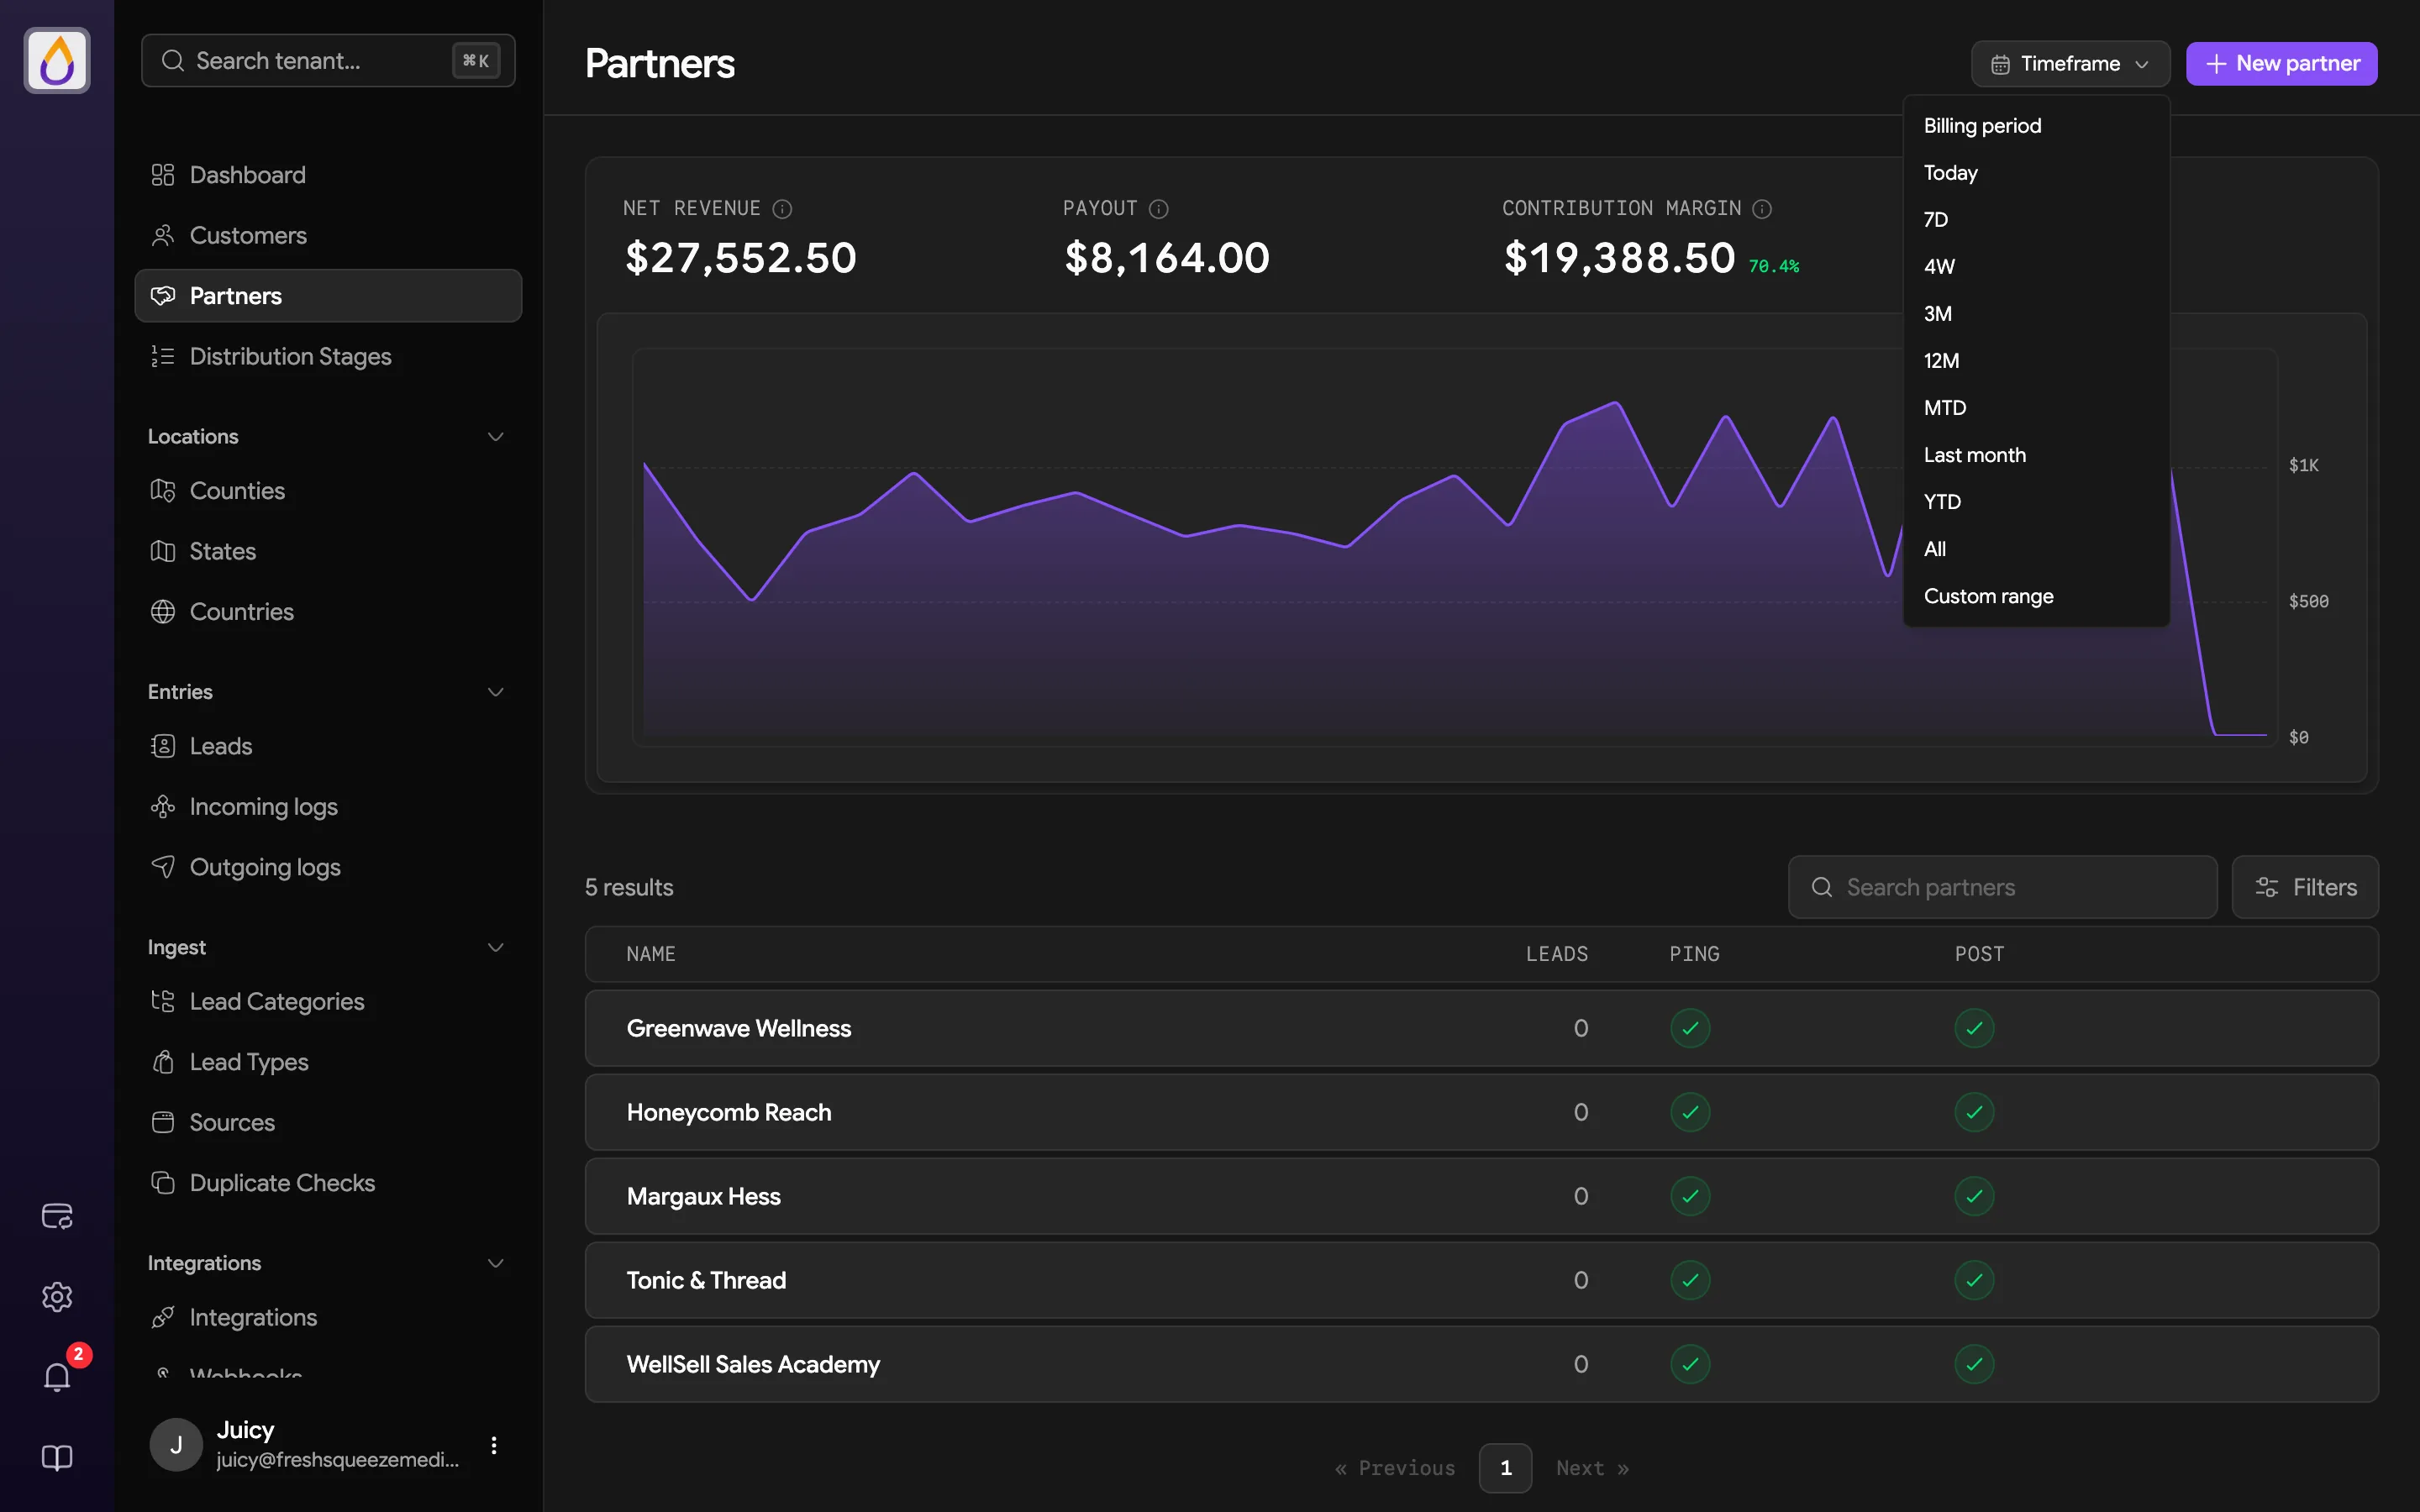
Task: Click the New partner button
Action: tap(2281, 64)
